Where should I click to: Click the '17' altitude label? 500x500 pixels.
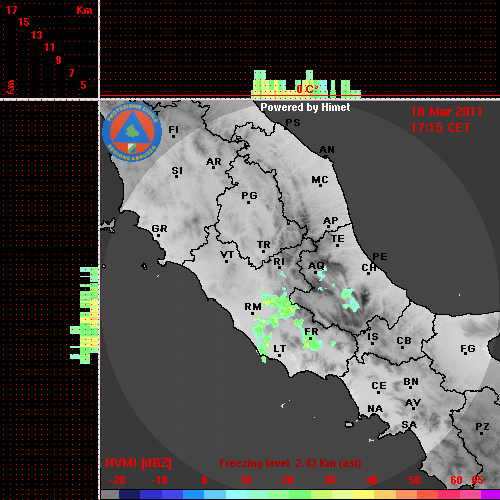(x=11, y=10)
